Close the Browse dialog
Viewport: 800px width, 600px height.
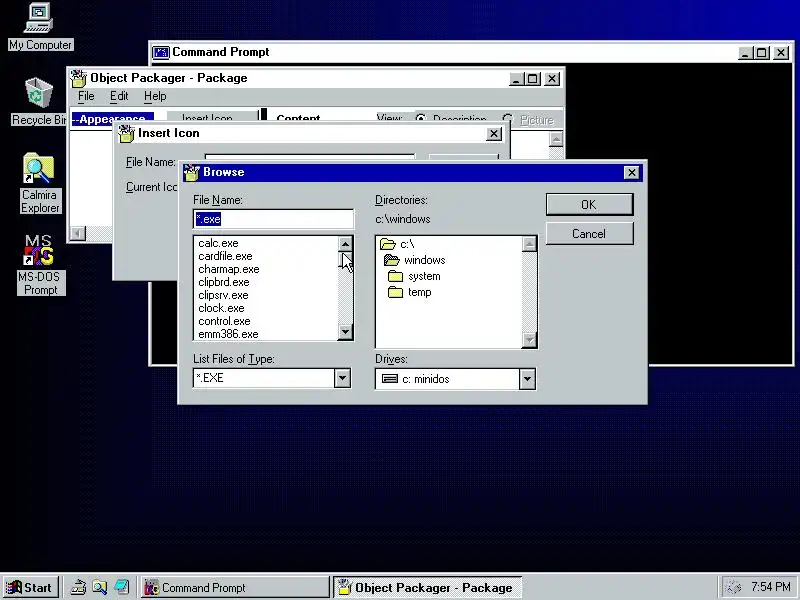pyautogui.click(x=632, y=172)
